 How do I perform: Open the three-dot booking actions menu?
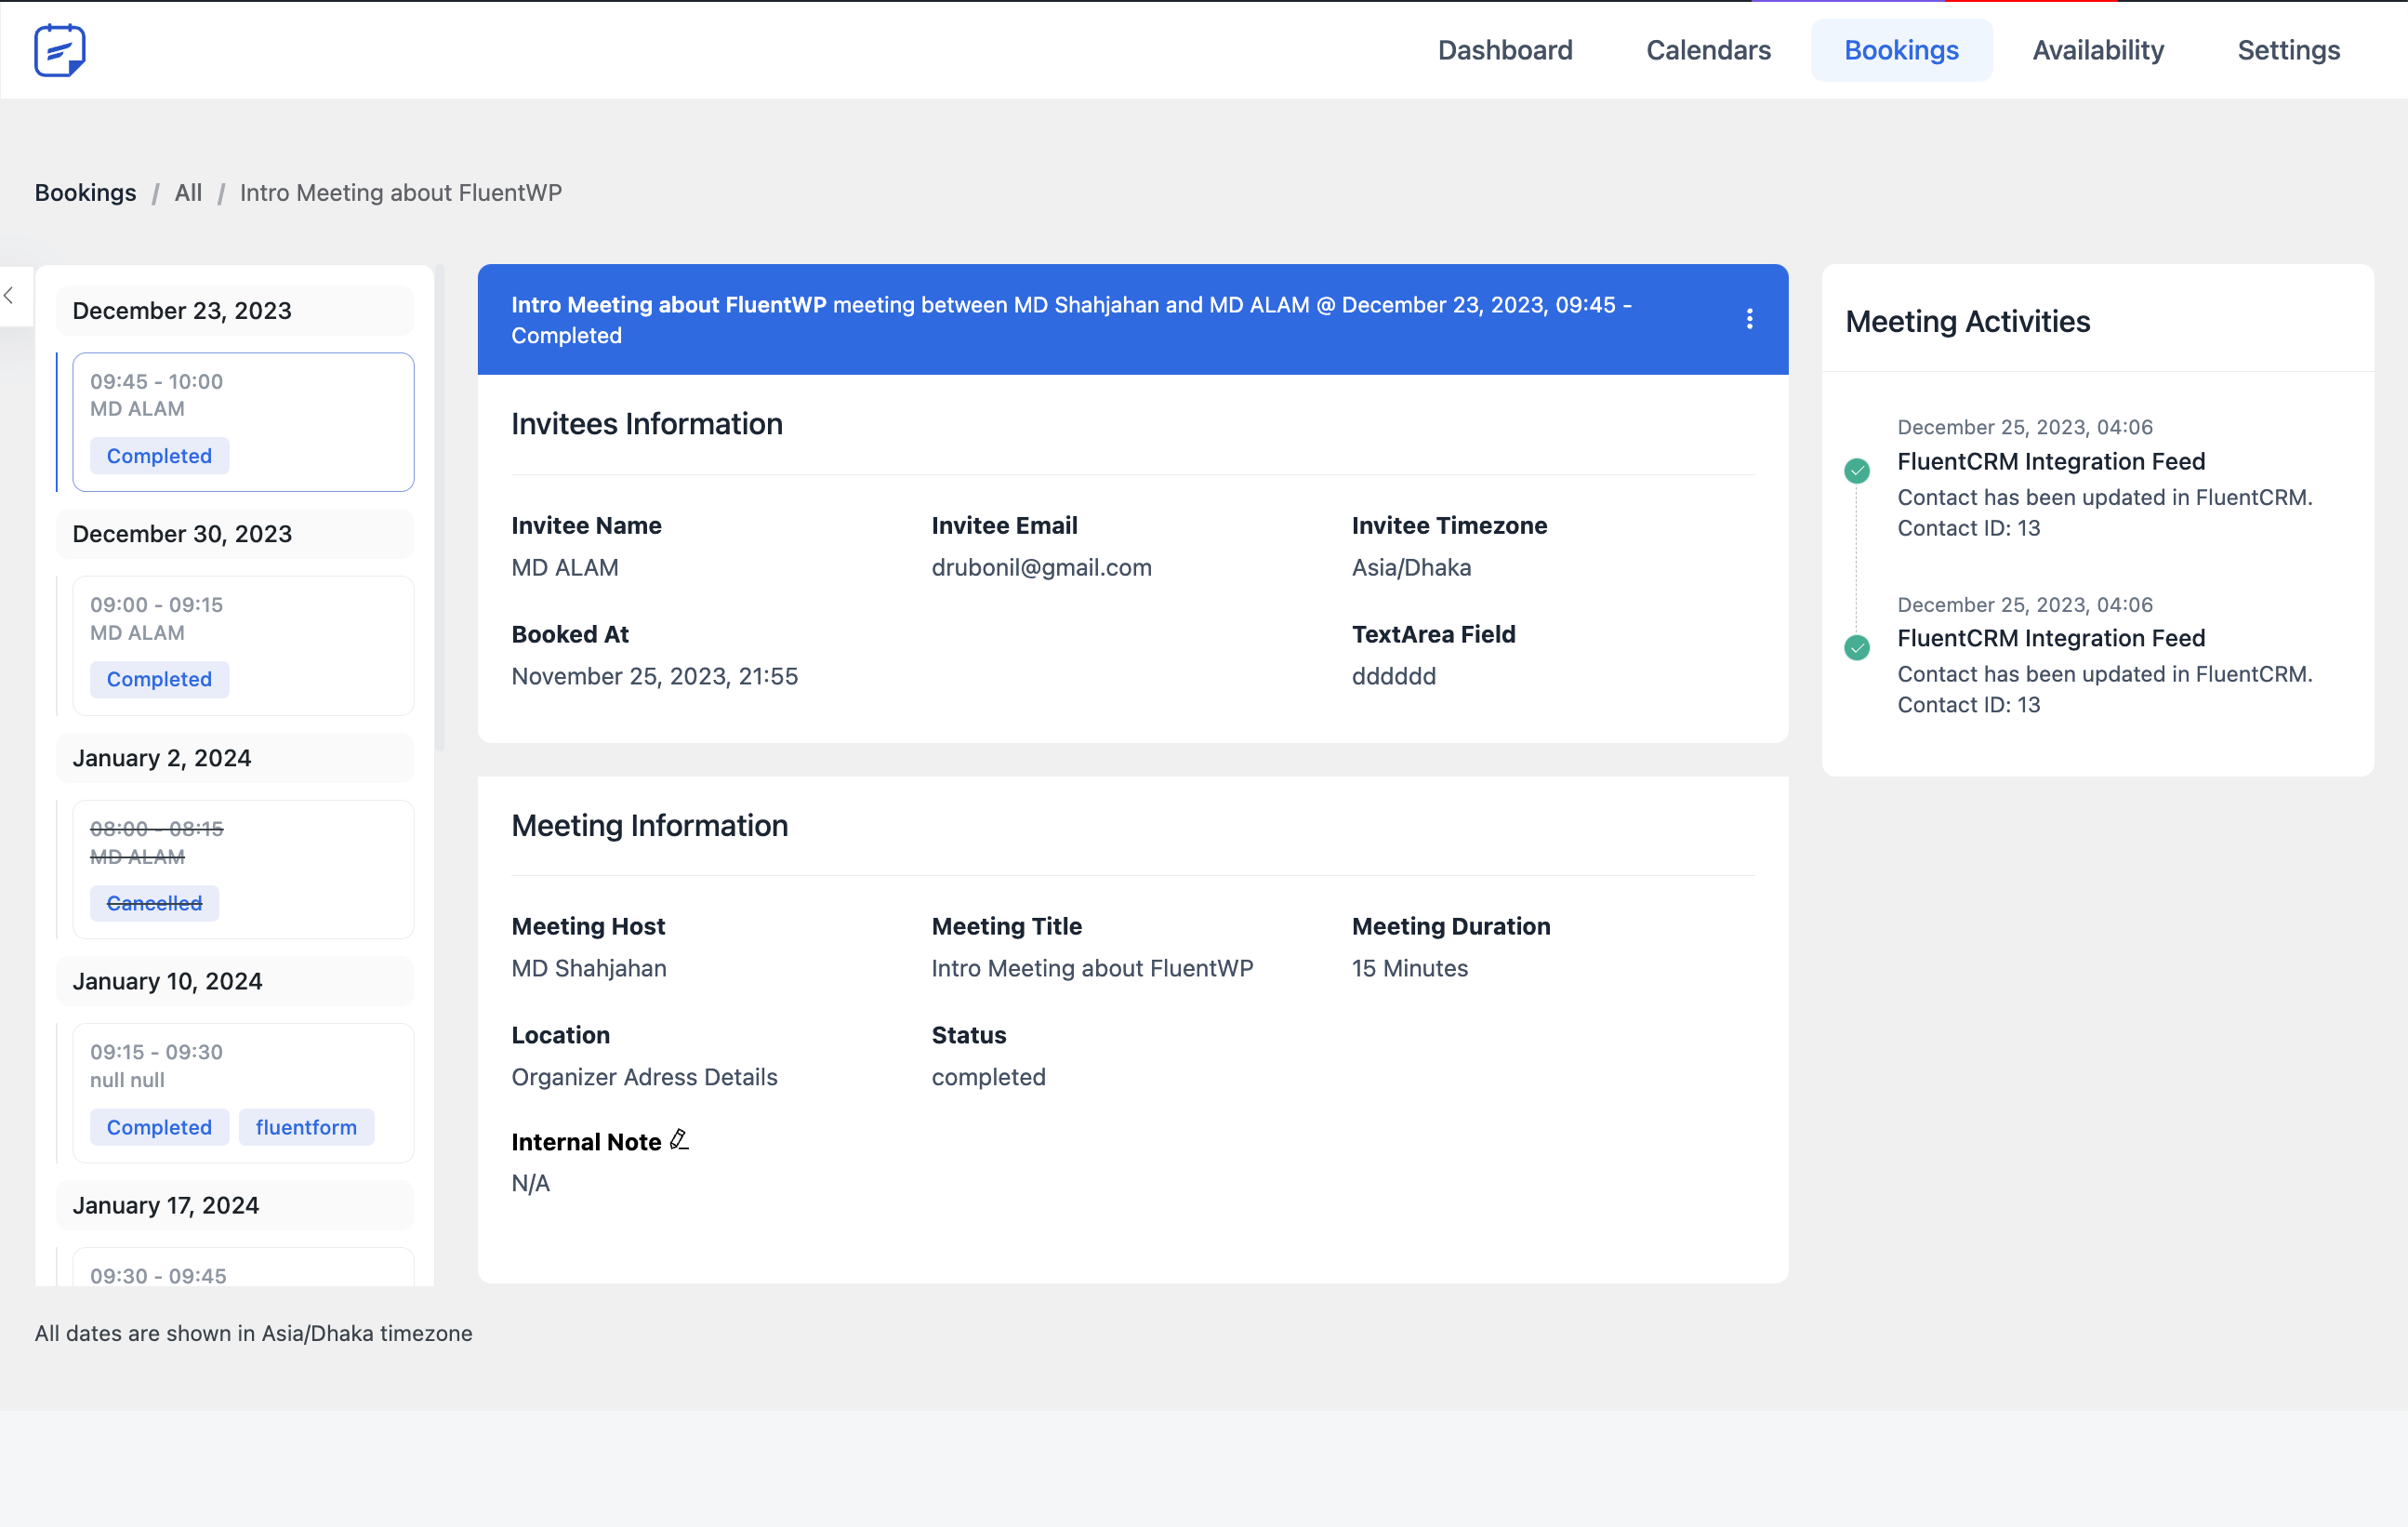pos(1749,319)
